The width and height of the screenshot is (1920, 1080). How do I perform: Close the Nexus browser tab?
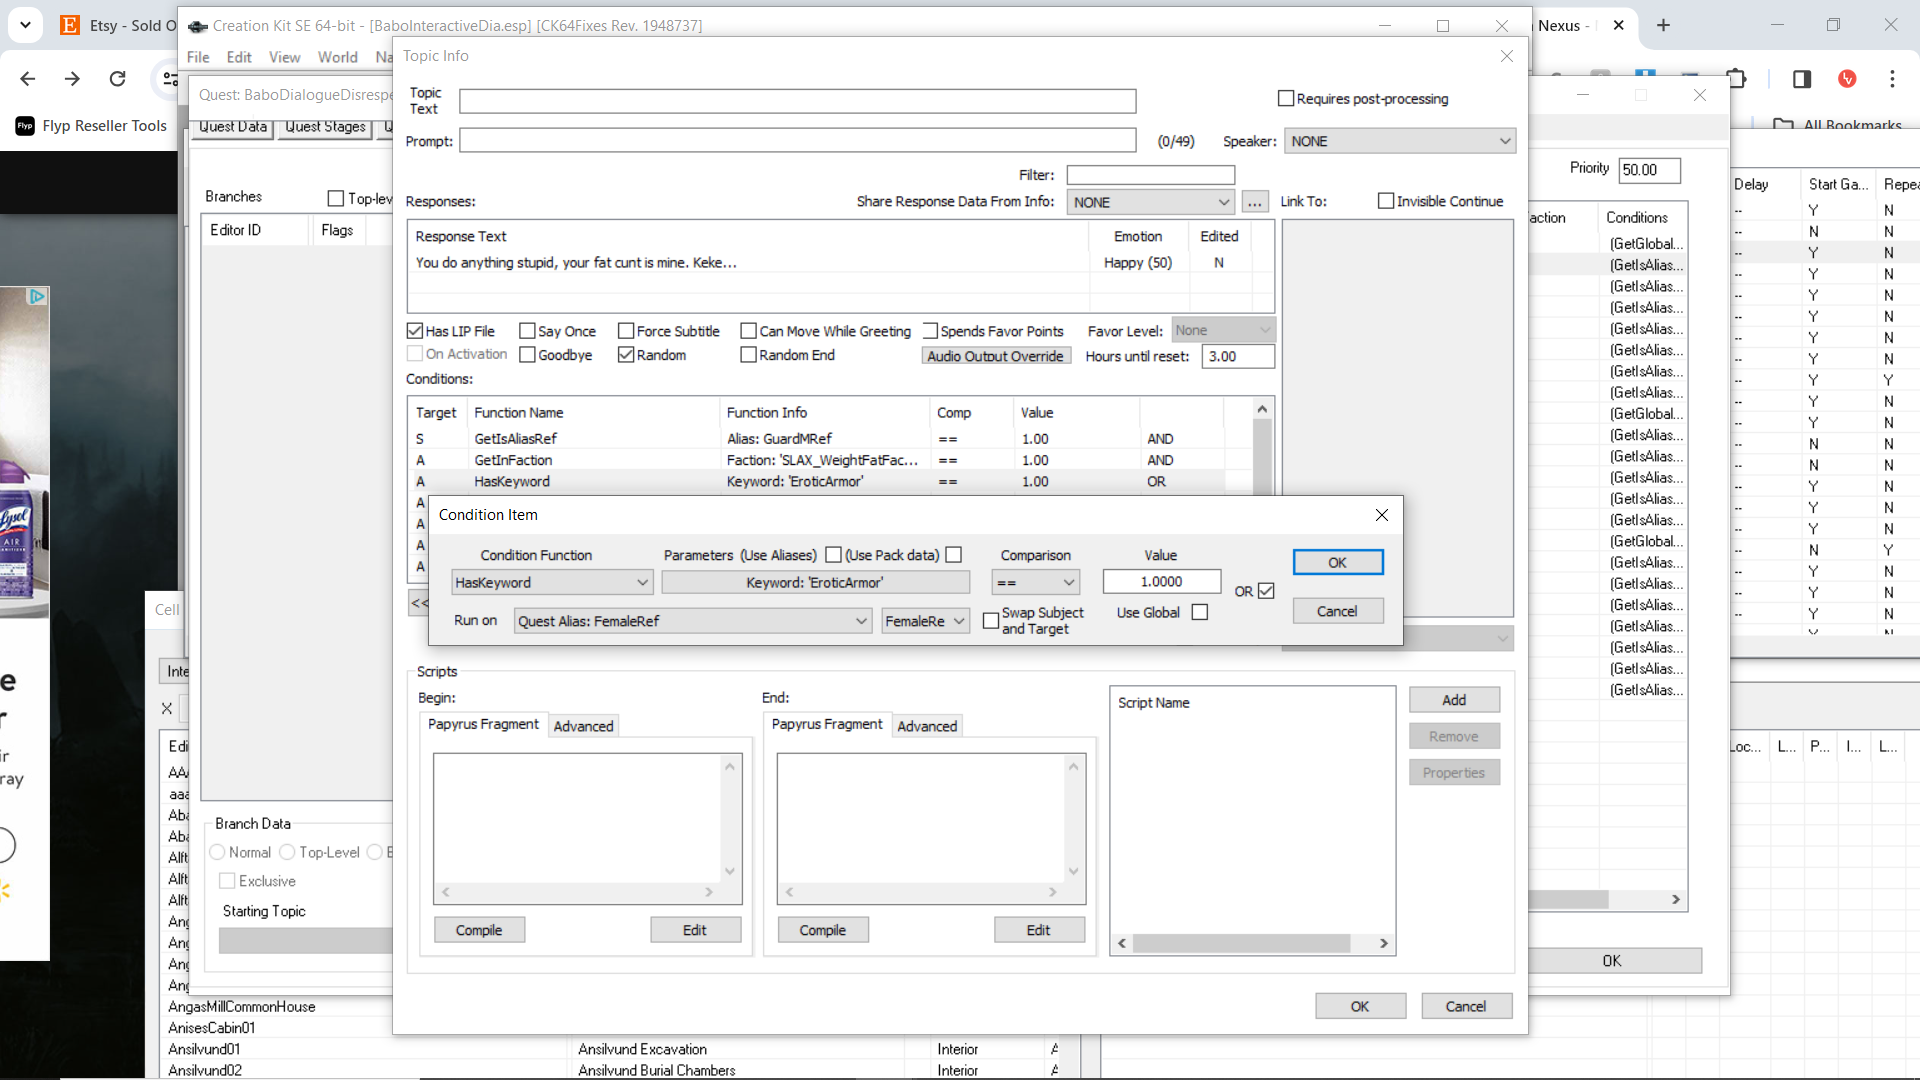coord(1619,25)
